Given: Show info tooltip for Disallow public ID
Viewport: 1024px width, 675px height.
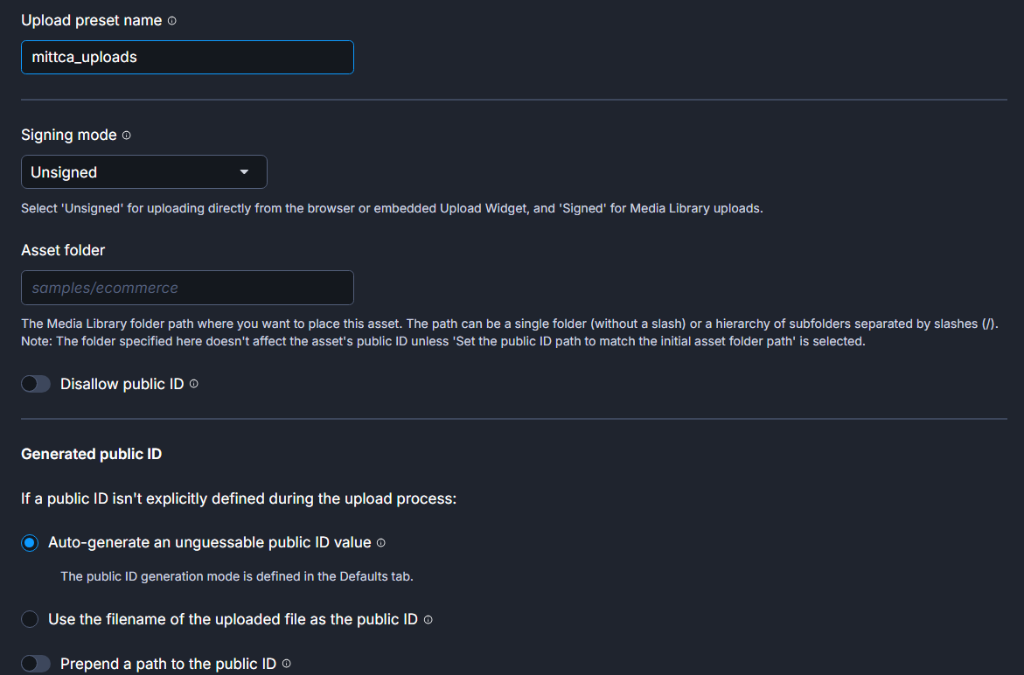Looking at the screenshot, I should coord(194,384).
